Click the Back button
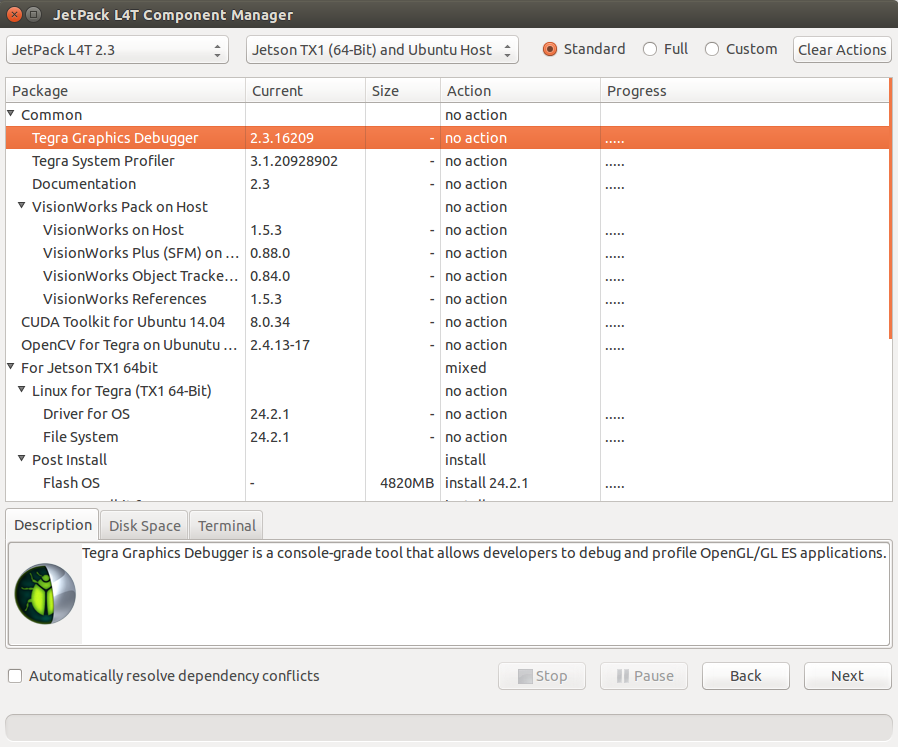The width and height of the screenshot is (898, 747). coord(746,676)
